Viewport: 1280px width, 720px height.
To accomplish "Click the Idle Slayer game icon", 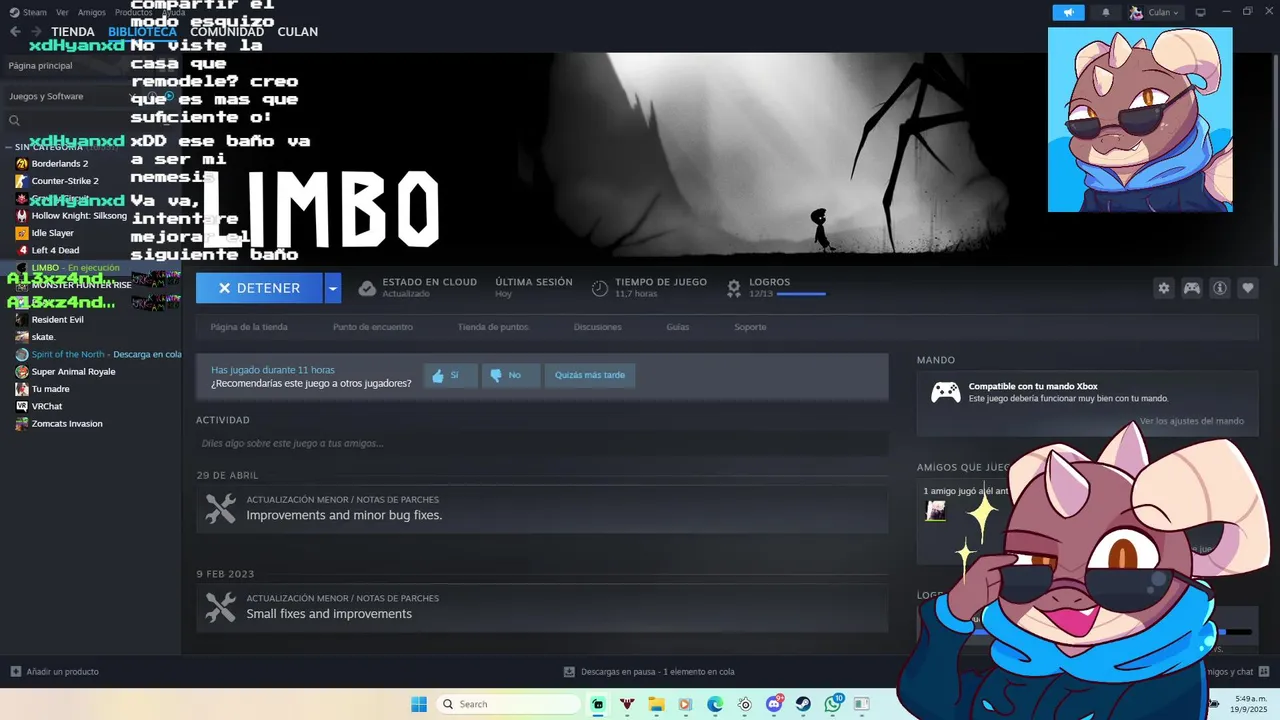I will [x=22, y=233].
